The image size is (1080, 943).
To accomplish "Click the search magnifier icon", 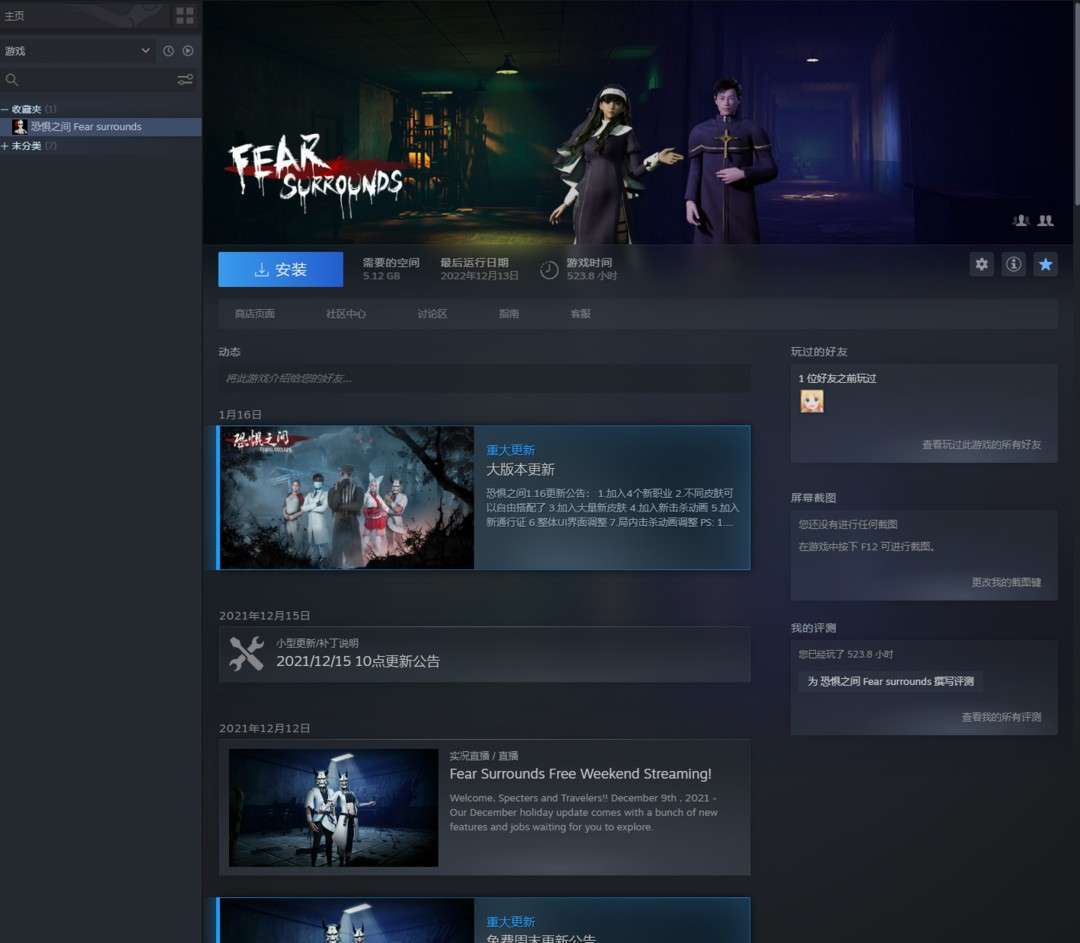I will pyautogui.click(x=12, y=80).
